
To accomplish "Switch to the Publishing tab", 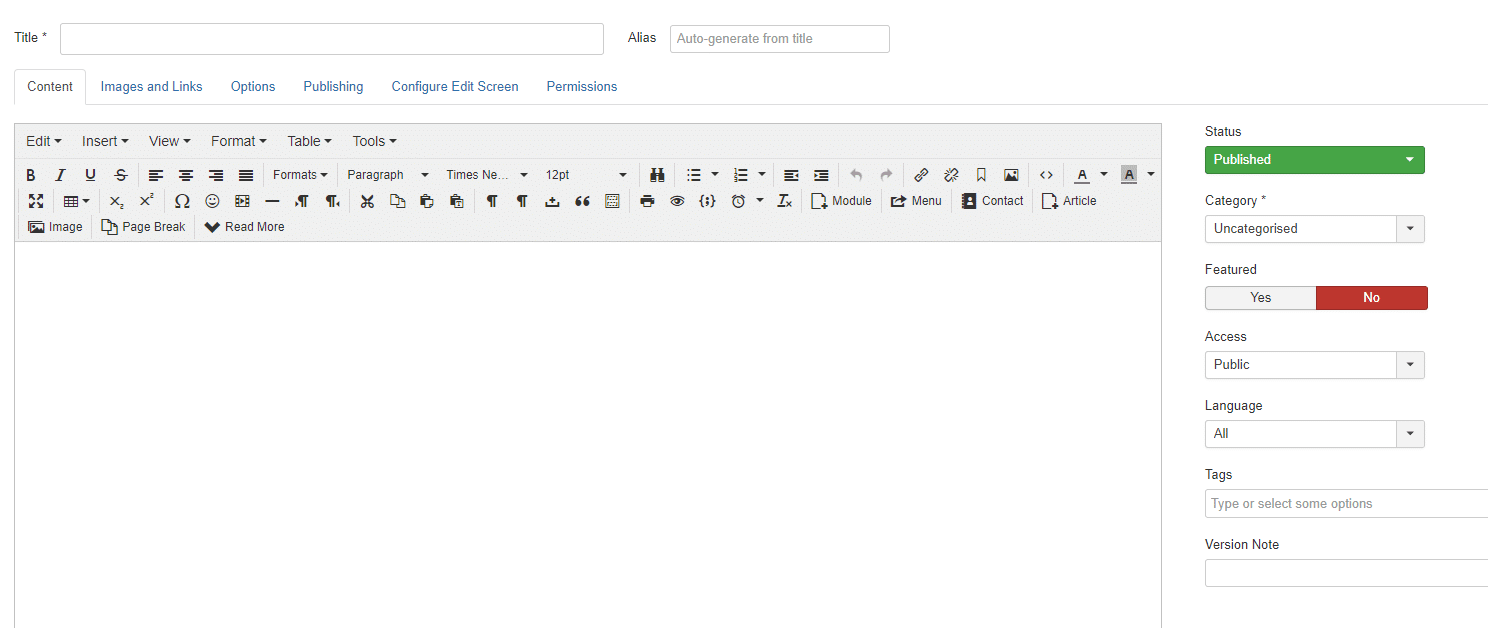I will (333, 86).
